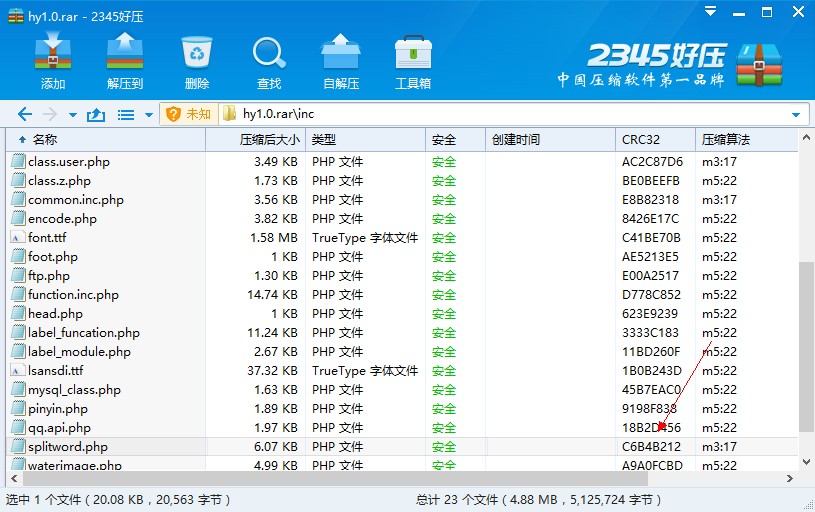Select the common.inc.php file

pos(76,200)
